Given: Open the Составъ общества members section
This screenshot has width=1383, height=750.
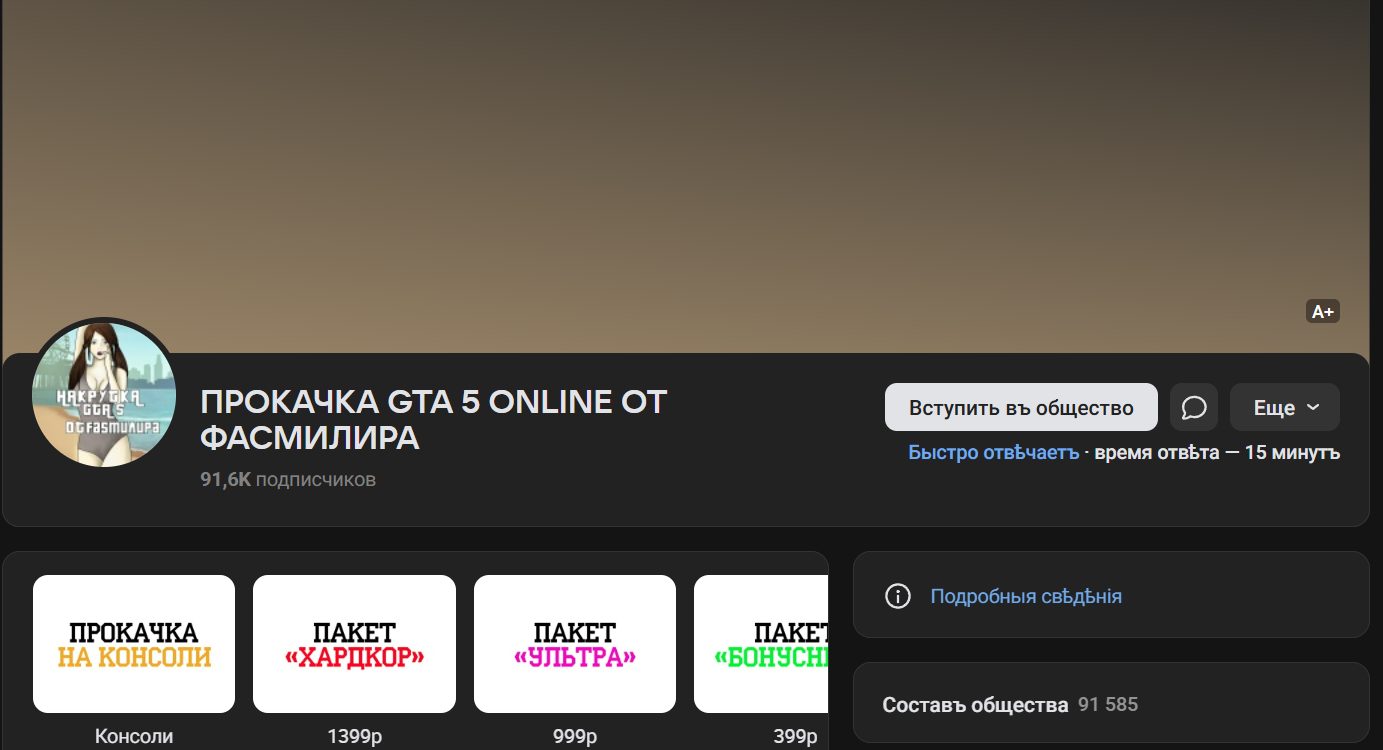Looking at the screenshot, I should (1110, 704).
